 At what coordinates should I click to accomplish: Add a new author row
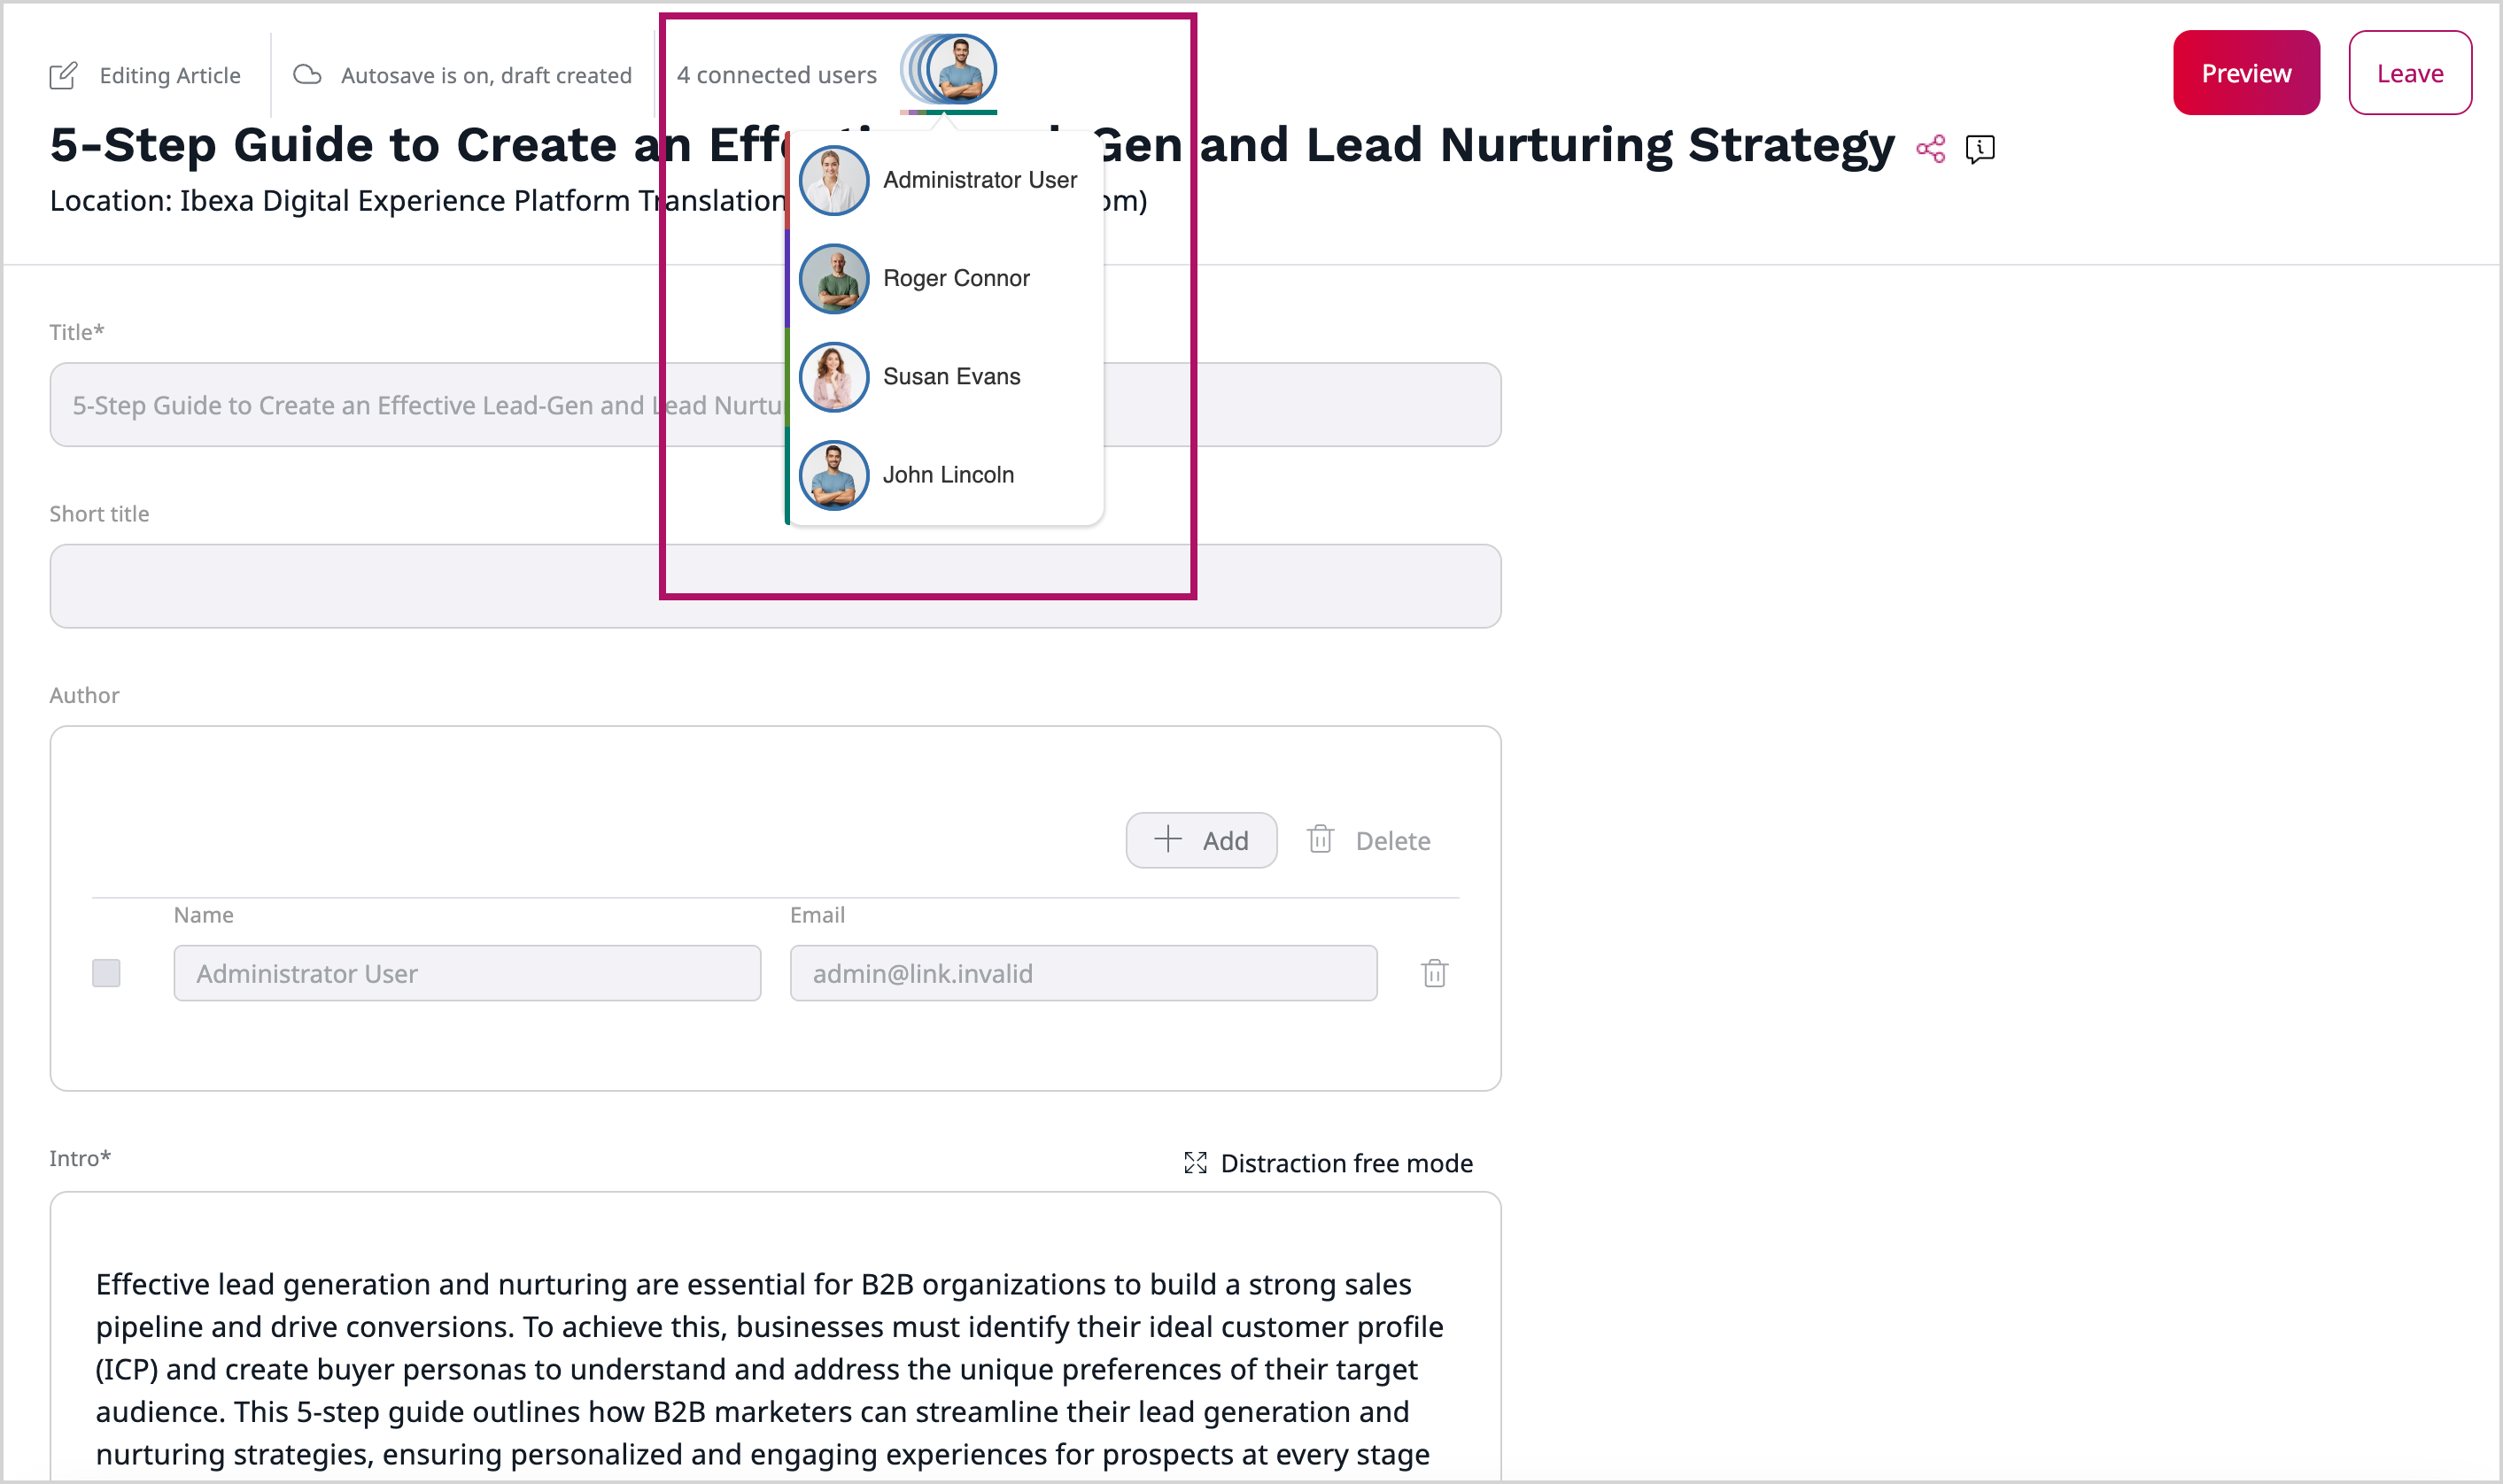(x=1200, y=840)
